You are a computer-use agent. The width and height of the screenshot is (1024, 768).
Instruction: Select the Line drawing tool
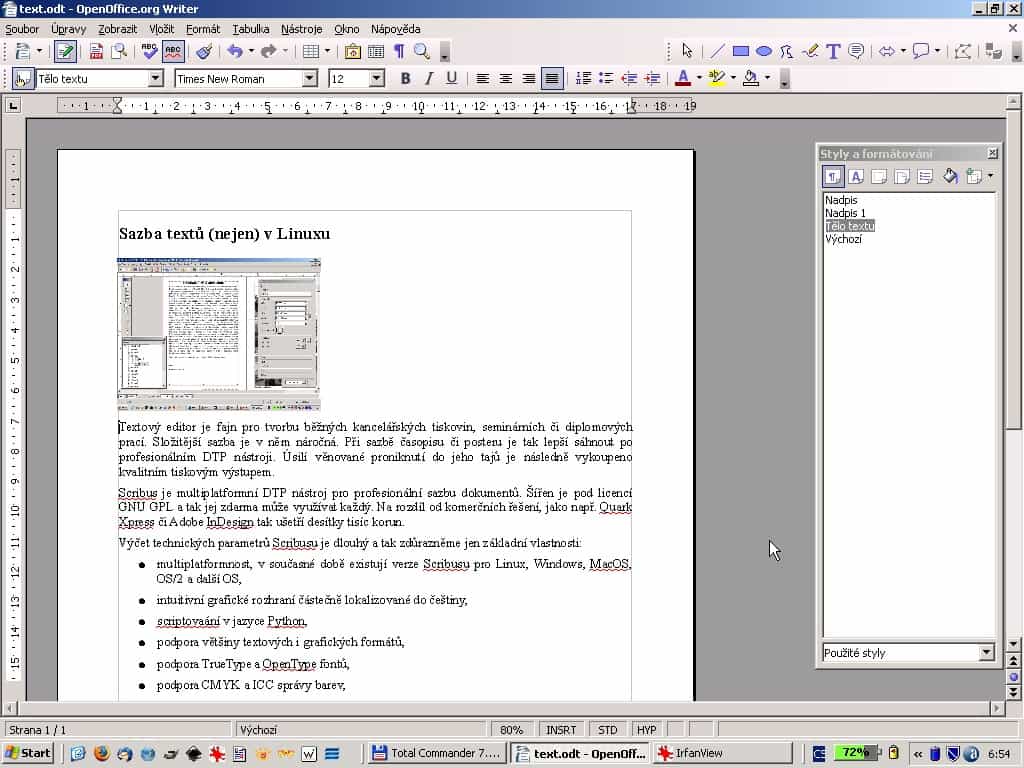coord(717,51)
